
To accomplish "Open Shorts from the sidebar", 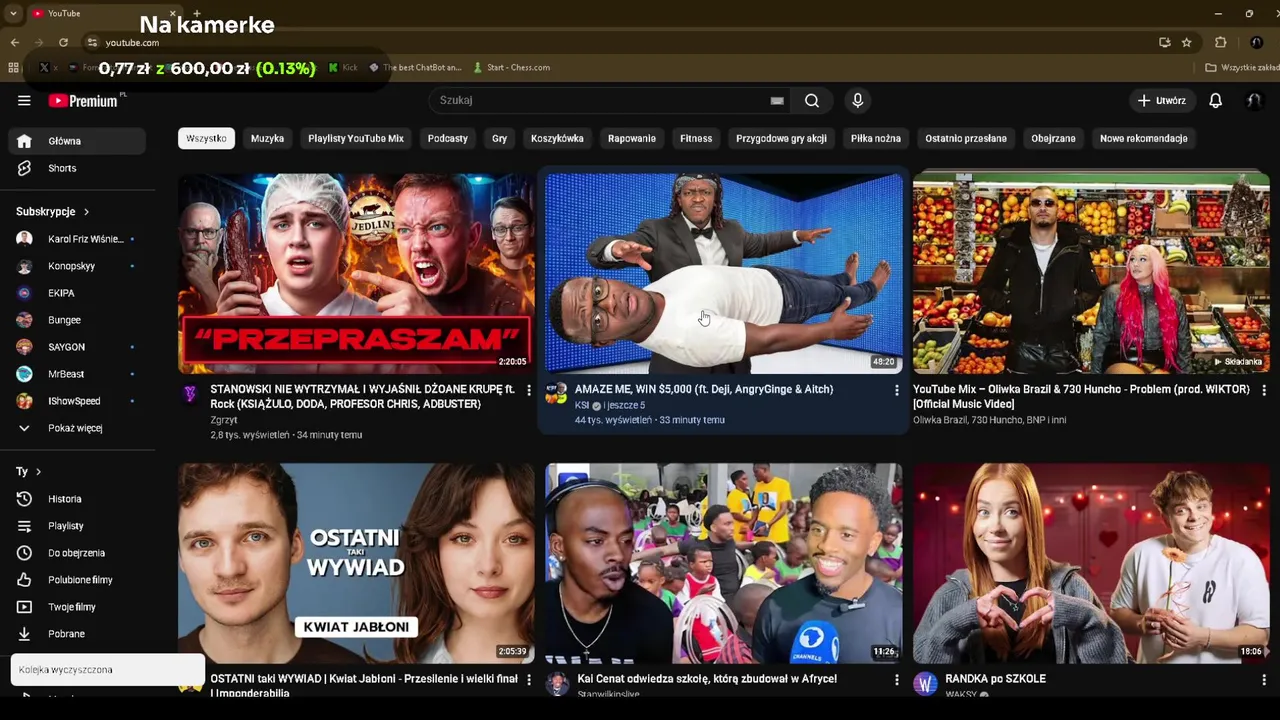I will tap(77, 168).
